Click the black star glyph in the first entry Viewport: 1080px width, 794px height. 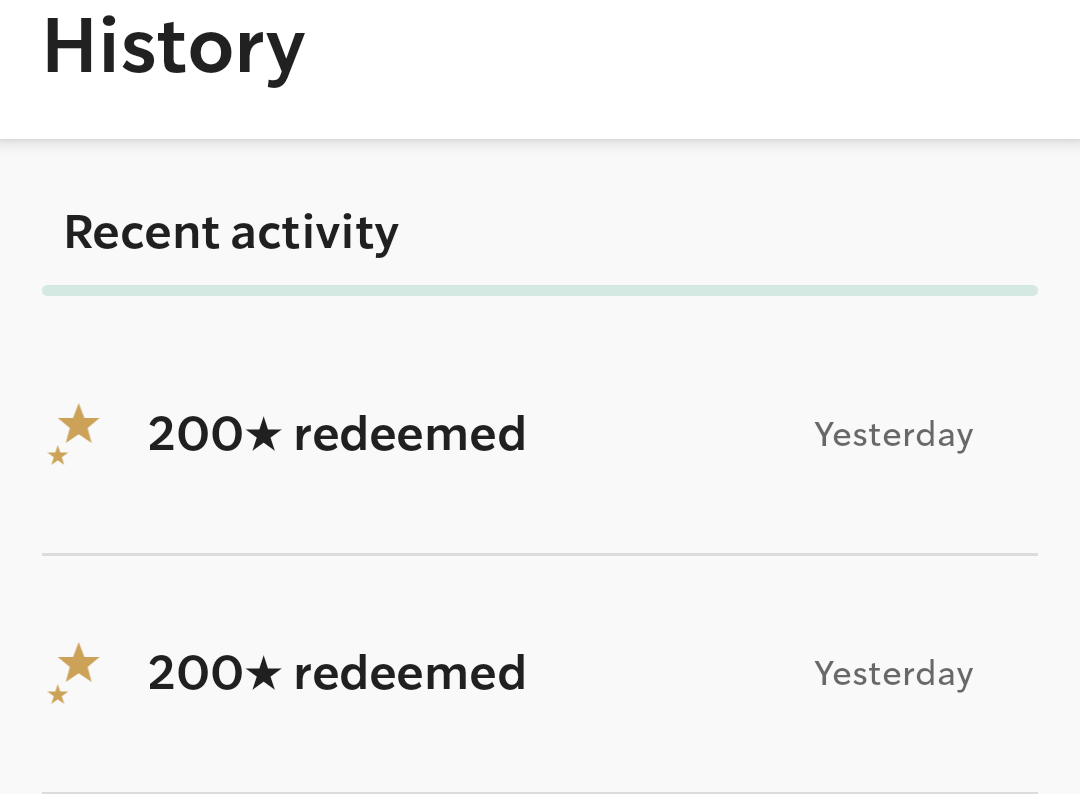(x=263, y=435)
